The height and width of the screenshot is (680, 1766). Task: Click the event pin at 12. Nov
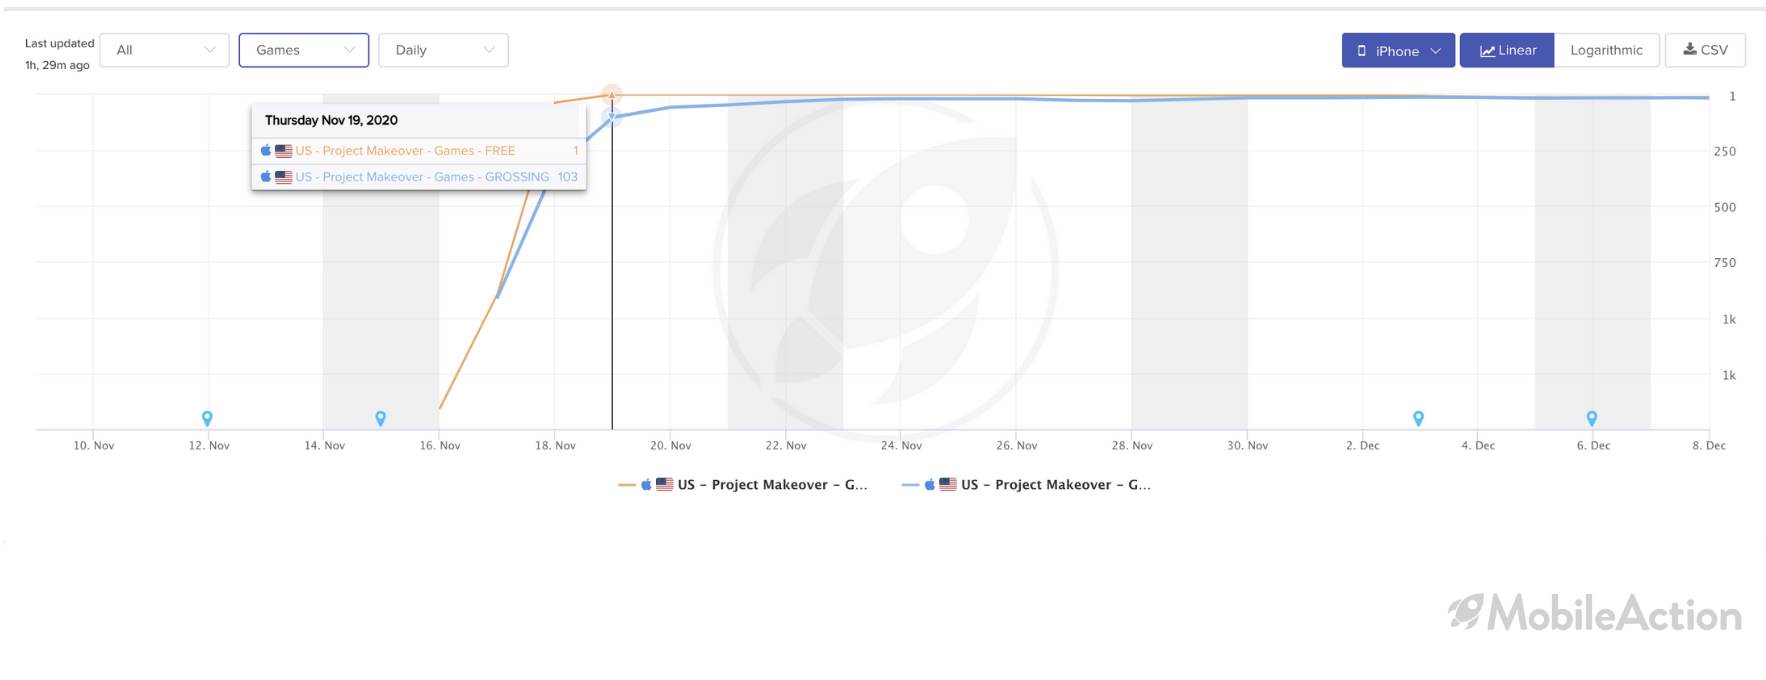pyautogui.click(x=207, y=418)
